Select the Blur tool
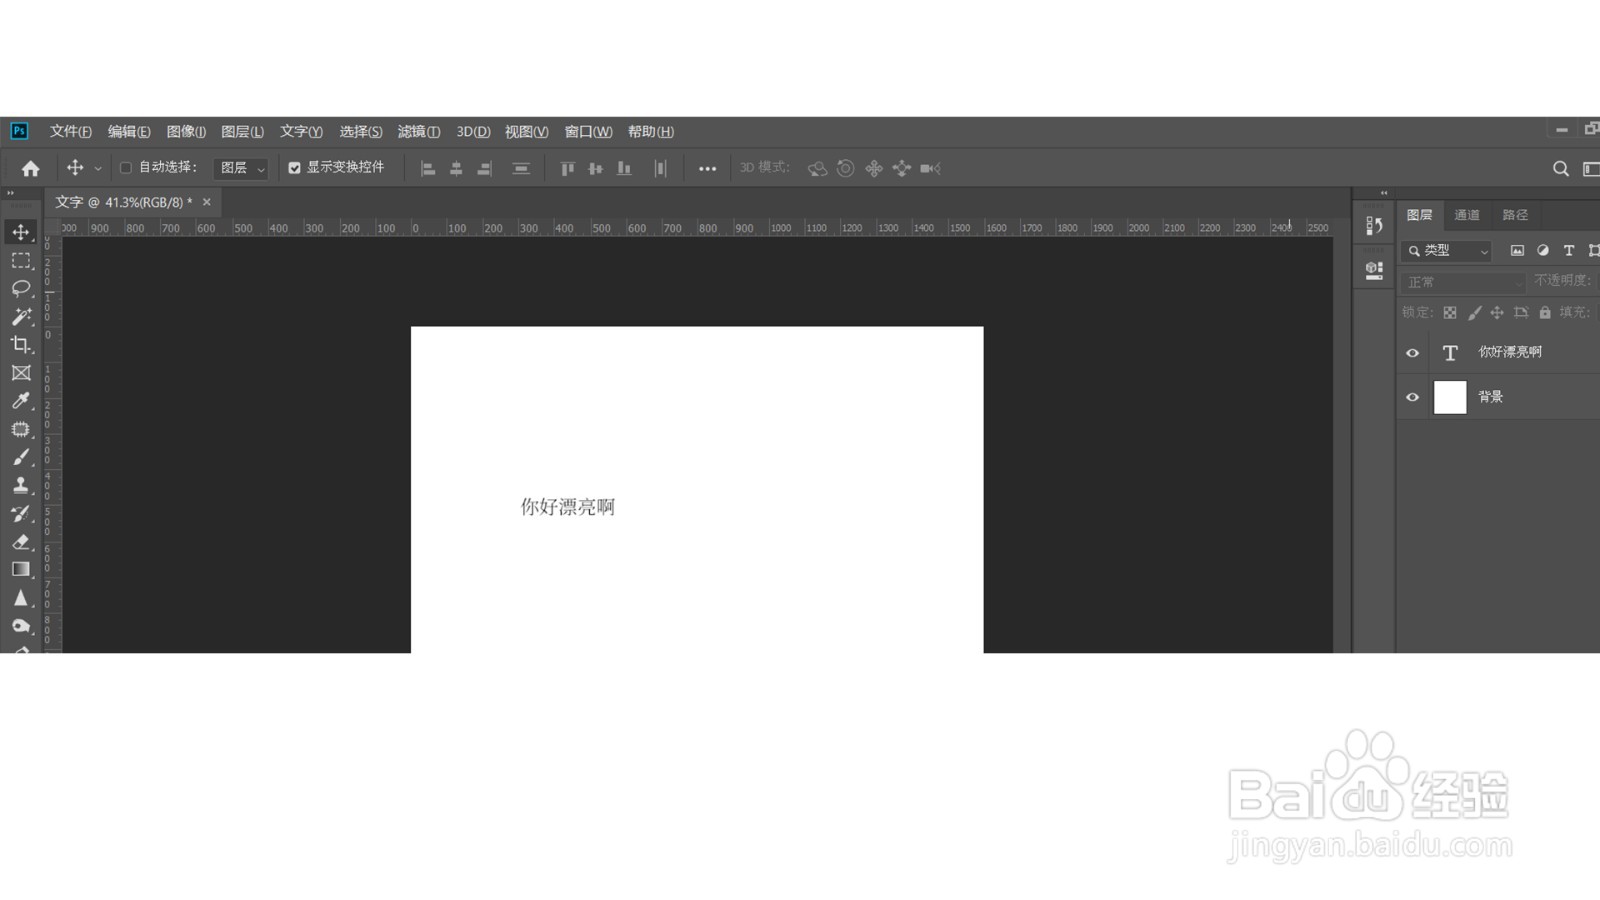The width and height of the screenshot is (1600, 900). [x=20, y=598]
